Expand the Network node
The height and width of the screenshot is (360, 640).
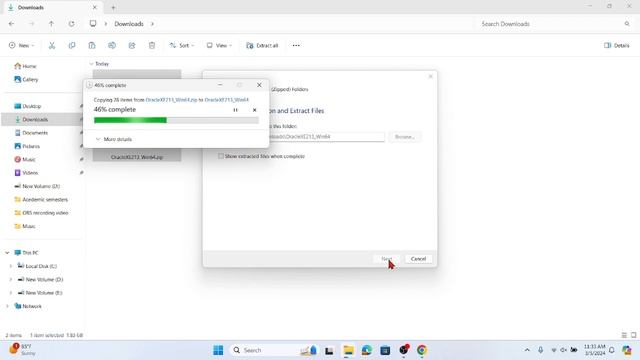click(x=7, y=306)
